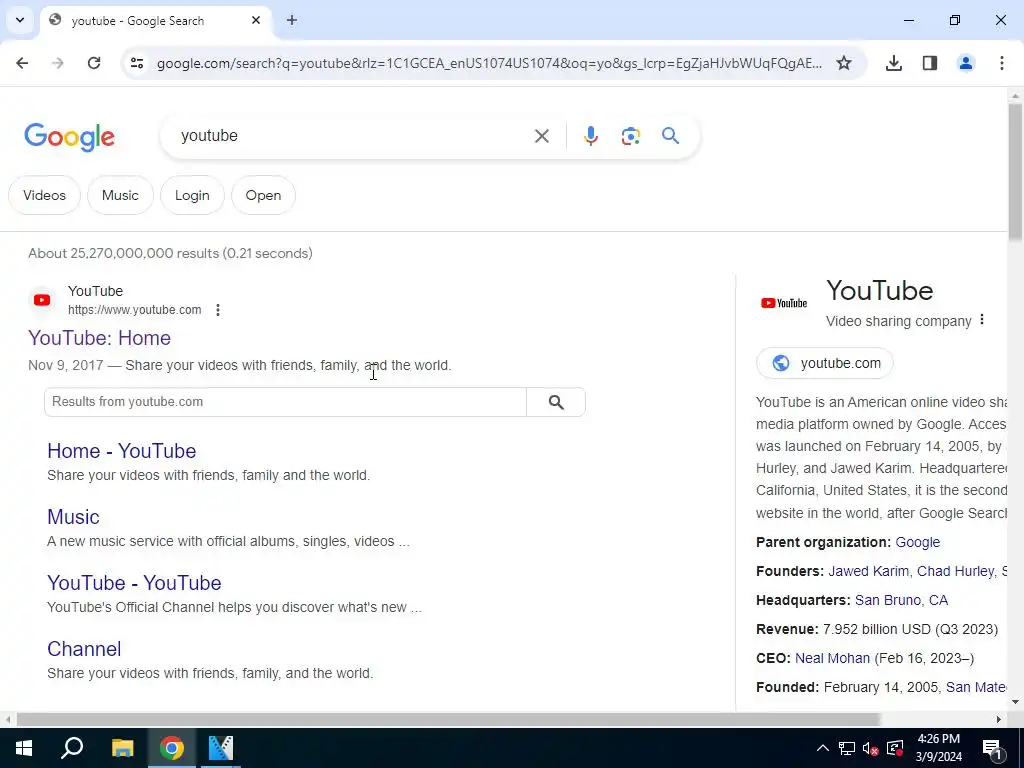The height and width of the screenshot is (768, 1024).
Task: Open the more options dots beside youtube.com result
Action: pos(218,310)
